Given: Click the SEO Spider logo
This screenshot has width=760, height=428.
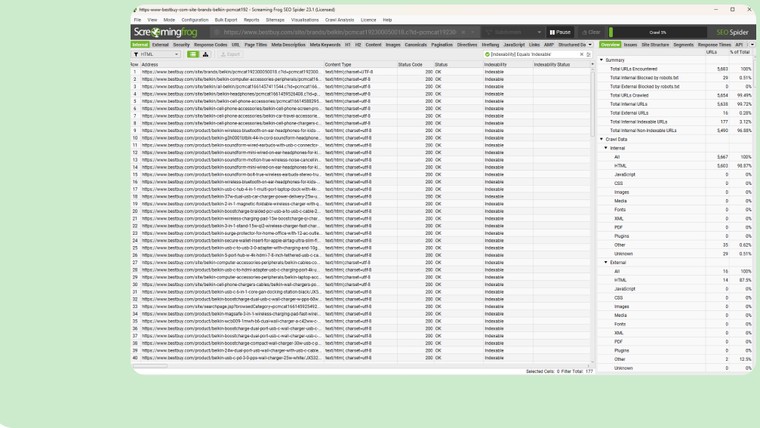Looking at the screenshot, I should tap(732, 32).
